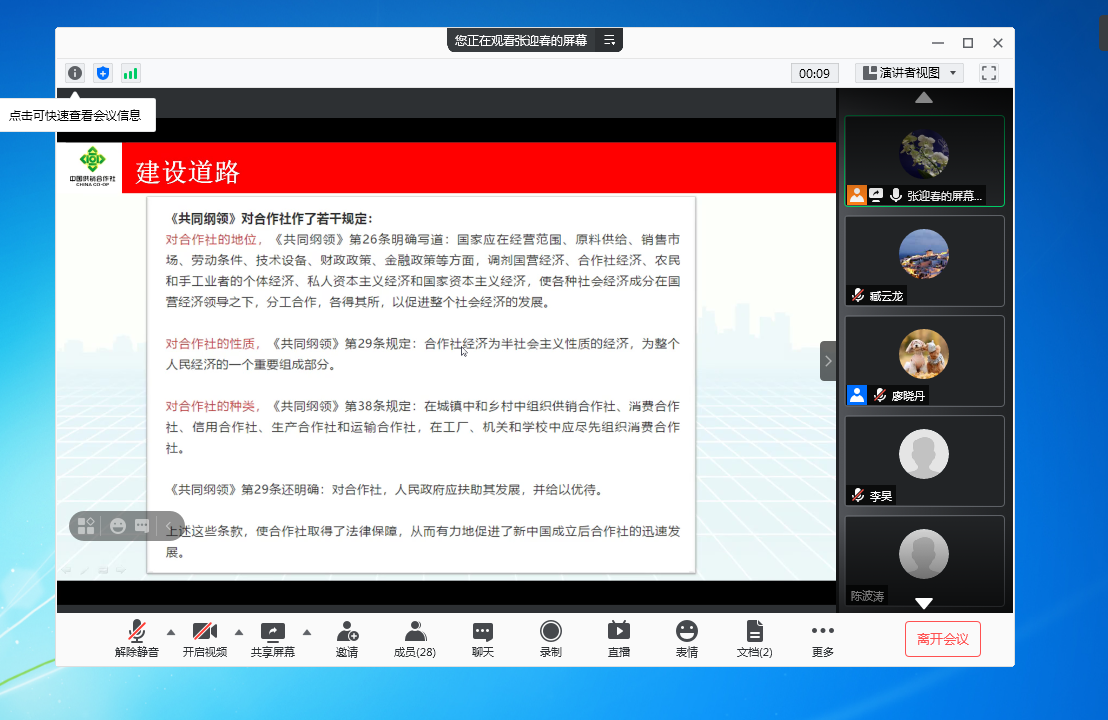Start 共享屏幕 screen sharing

[273, 639]
